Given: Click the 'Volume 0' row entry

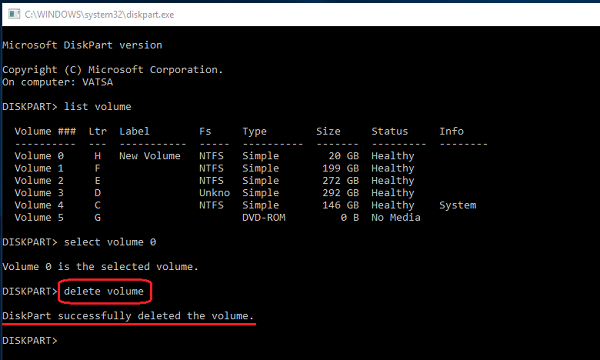Looking at the screenshot, I should click(39, 156).
